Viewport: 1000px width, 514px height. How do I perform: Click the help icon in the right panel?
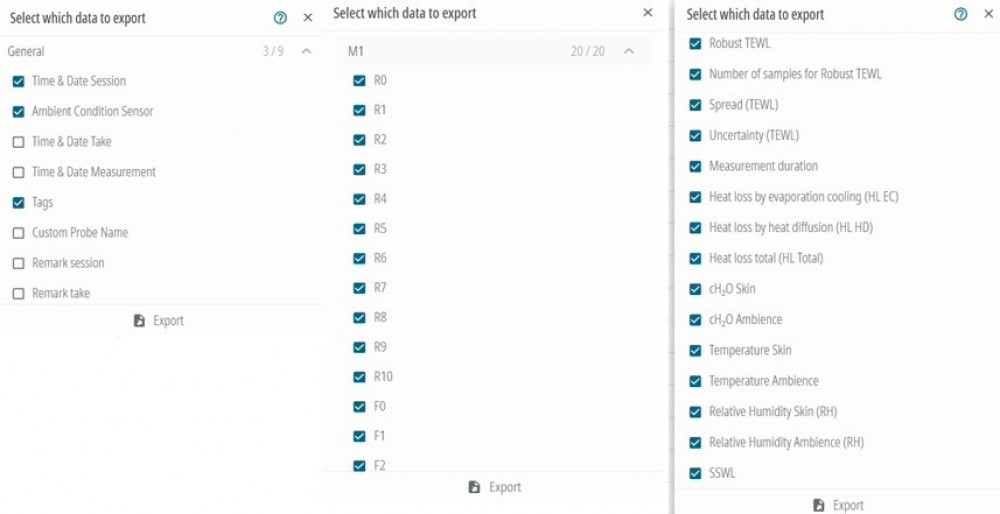(961, 14)
